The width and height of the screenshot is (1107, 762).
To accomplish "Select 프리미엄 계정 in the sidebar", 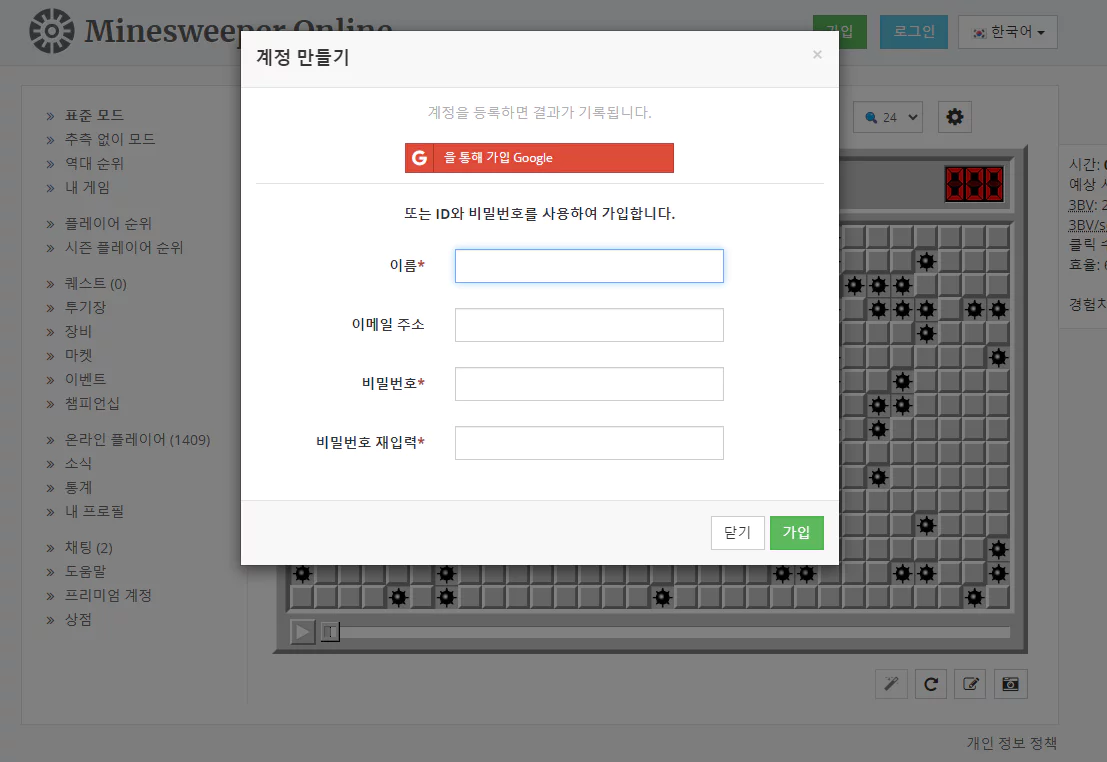I will (108, 595).
